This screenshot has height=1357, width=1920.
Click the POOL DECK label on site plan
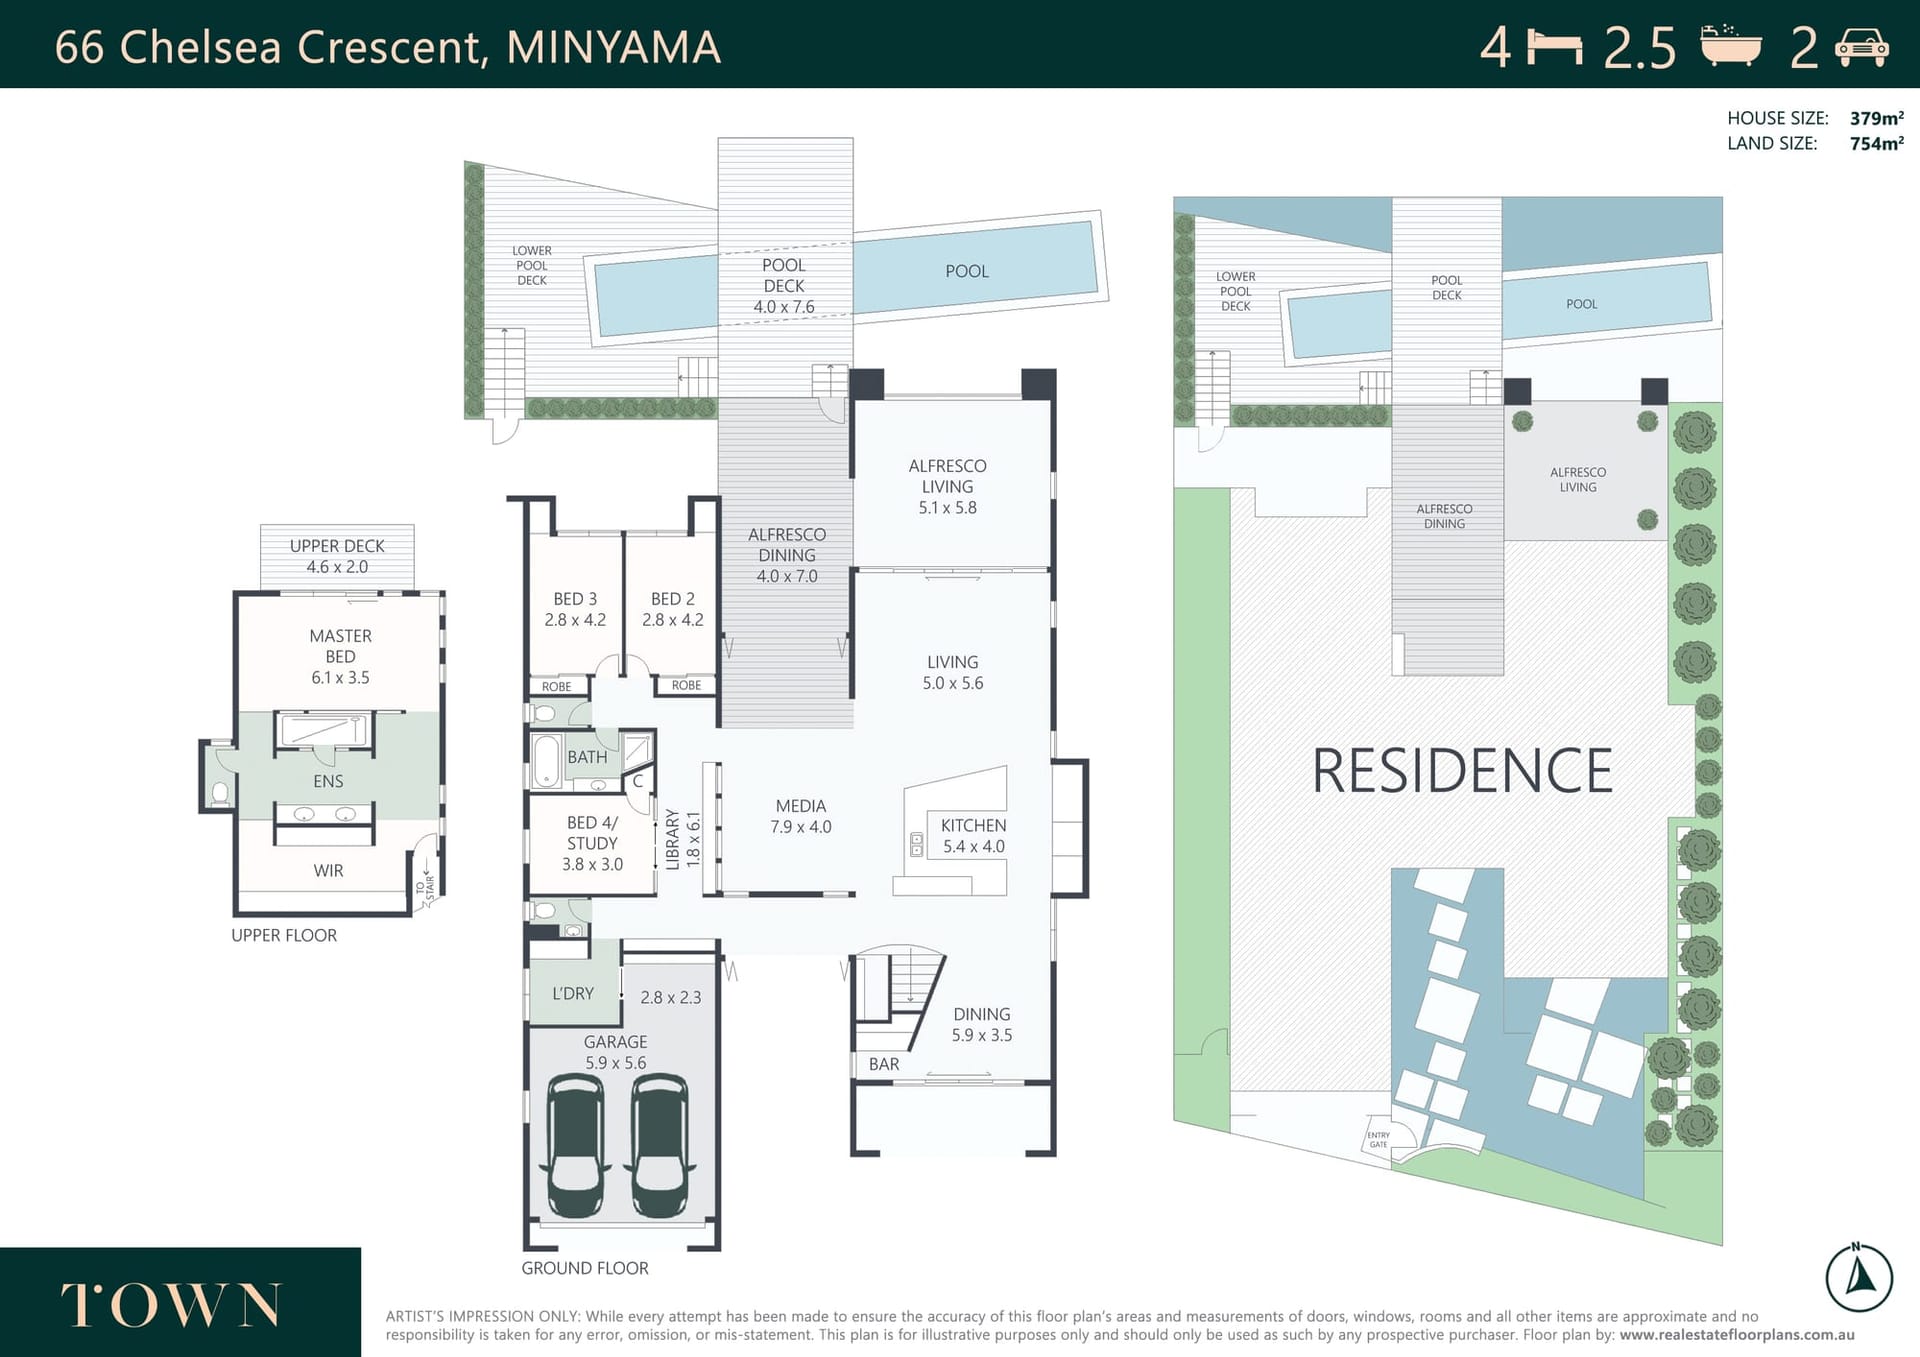1447,288
